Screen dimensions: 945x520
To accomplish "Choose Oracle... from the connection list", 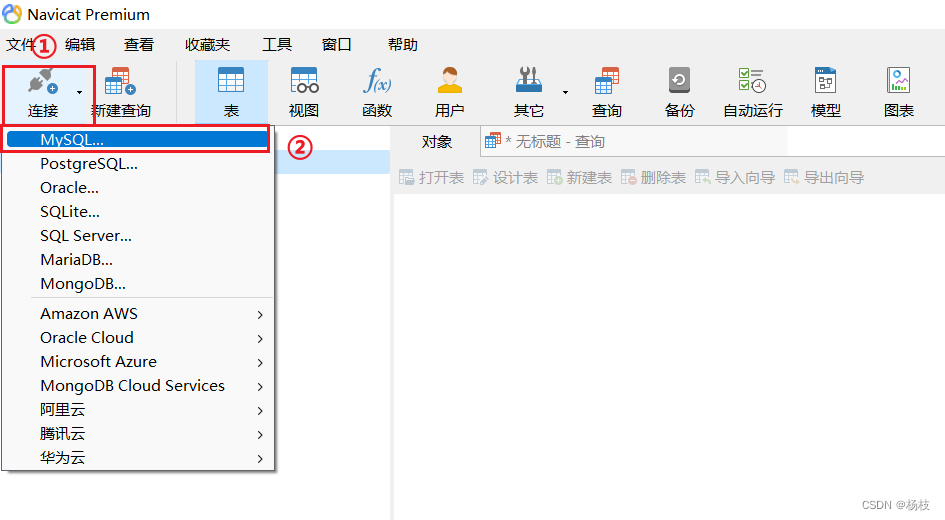I will 137,188.
